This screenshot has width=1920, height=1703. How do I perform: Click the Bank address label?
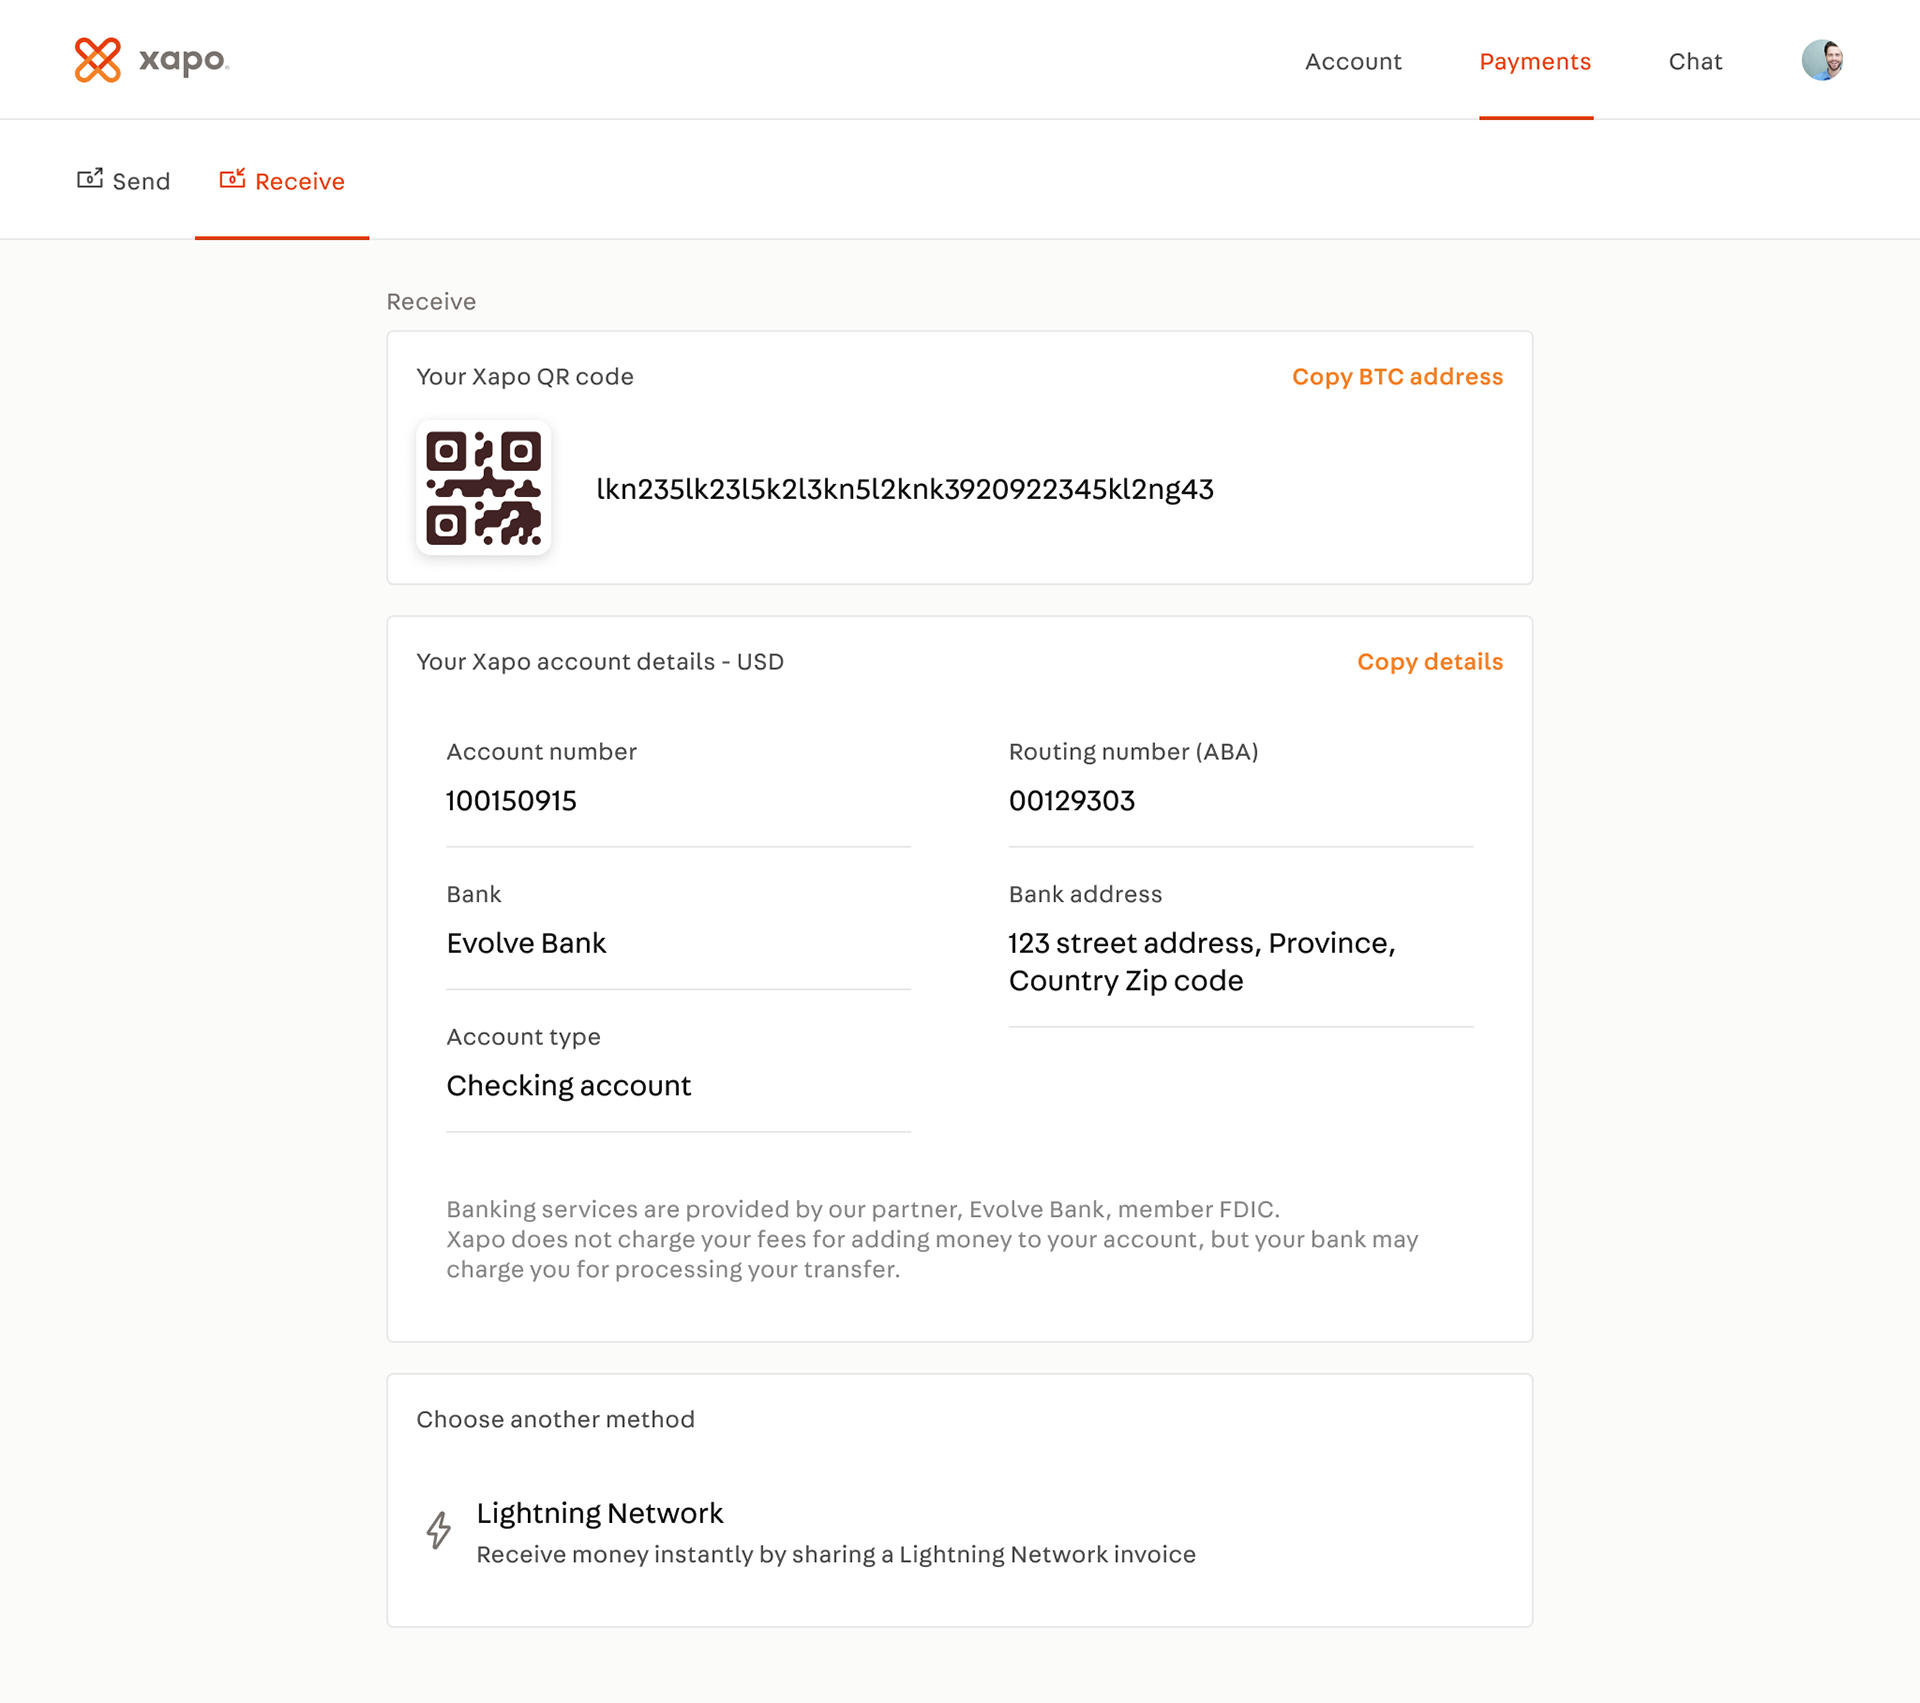[x=1085, y=894]
